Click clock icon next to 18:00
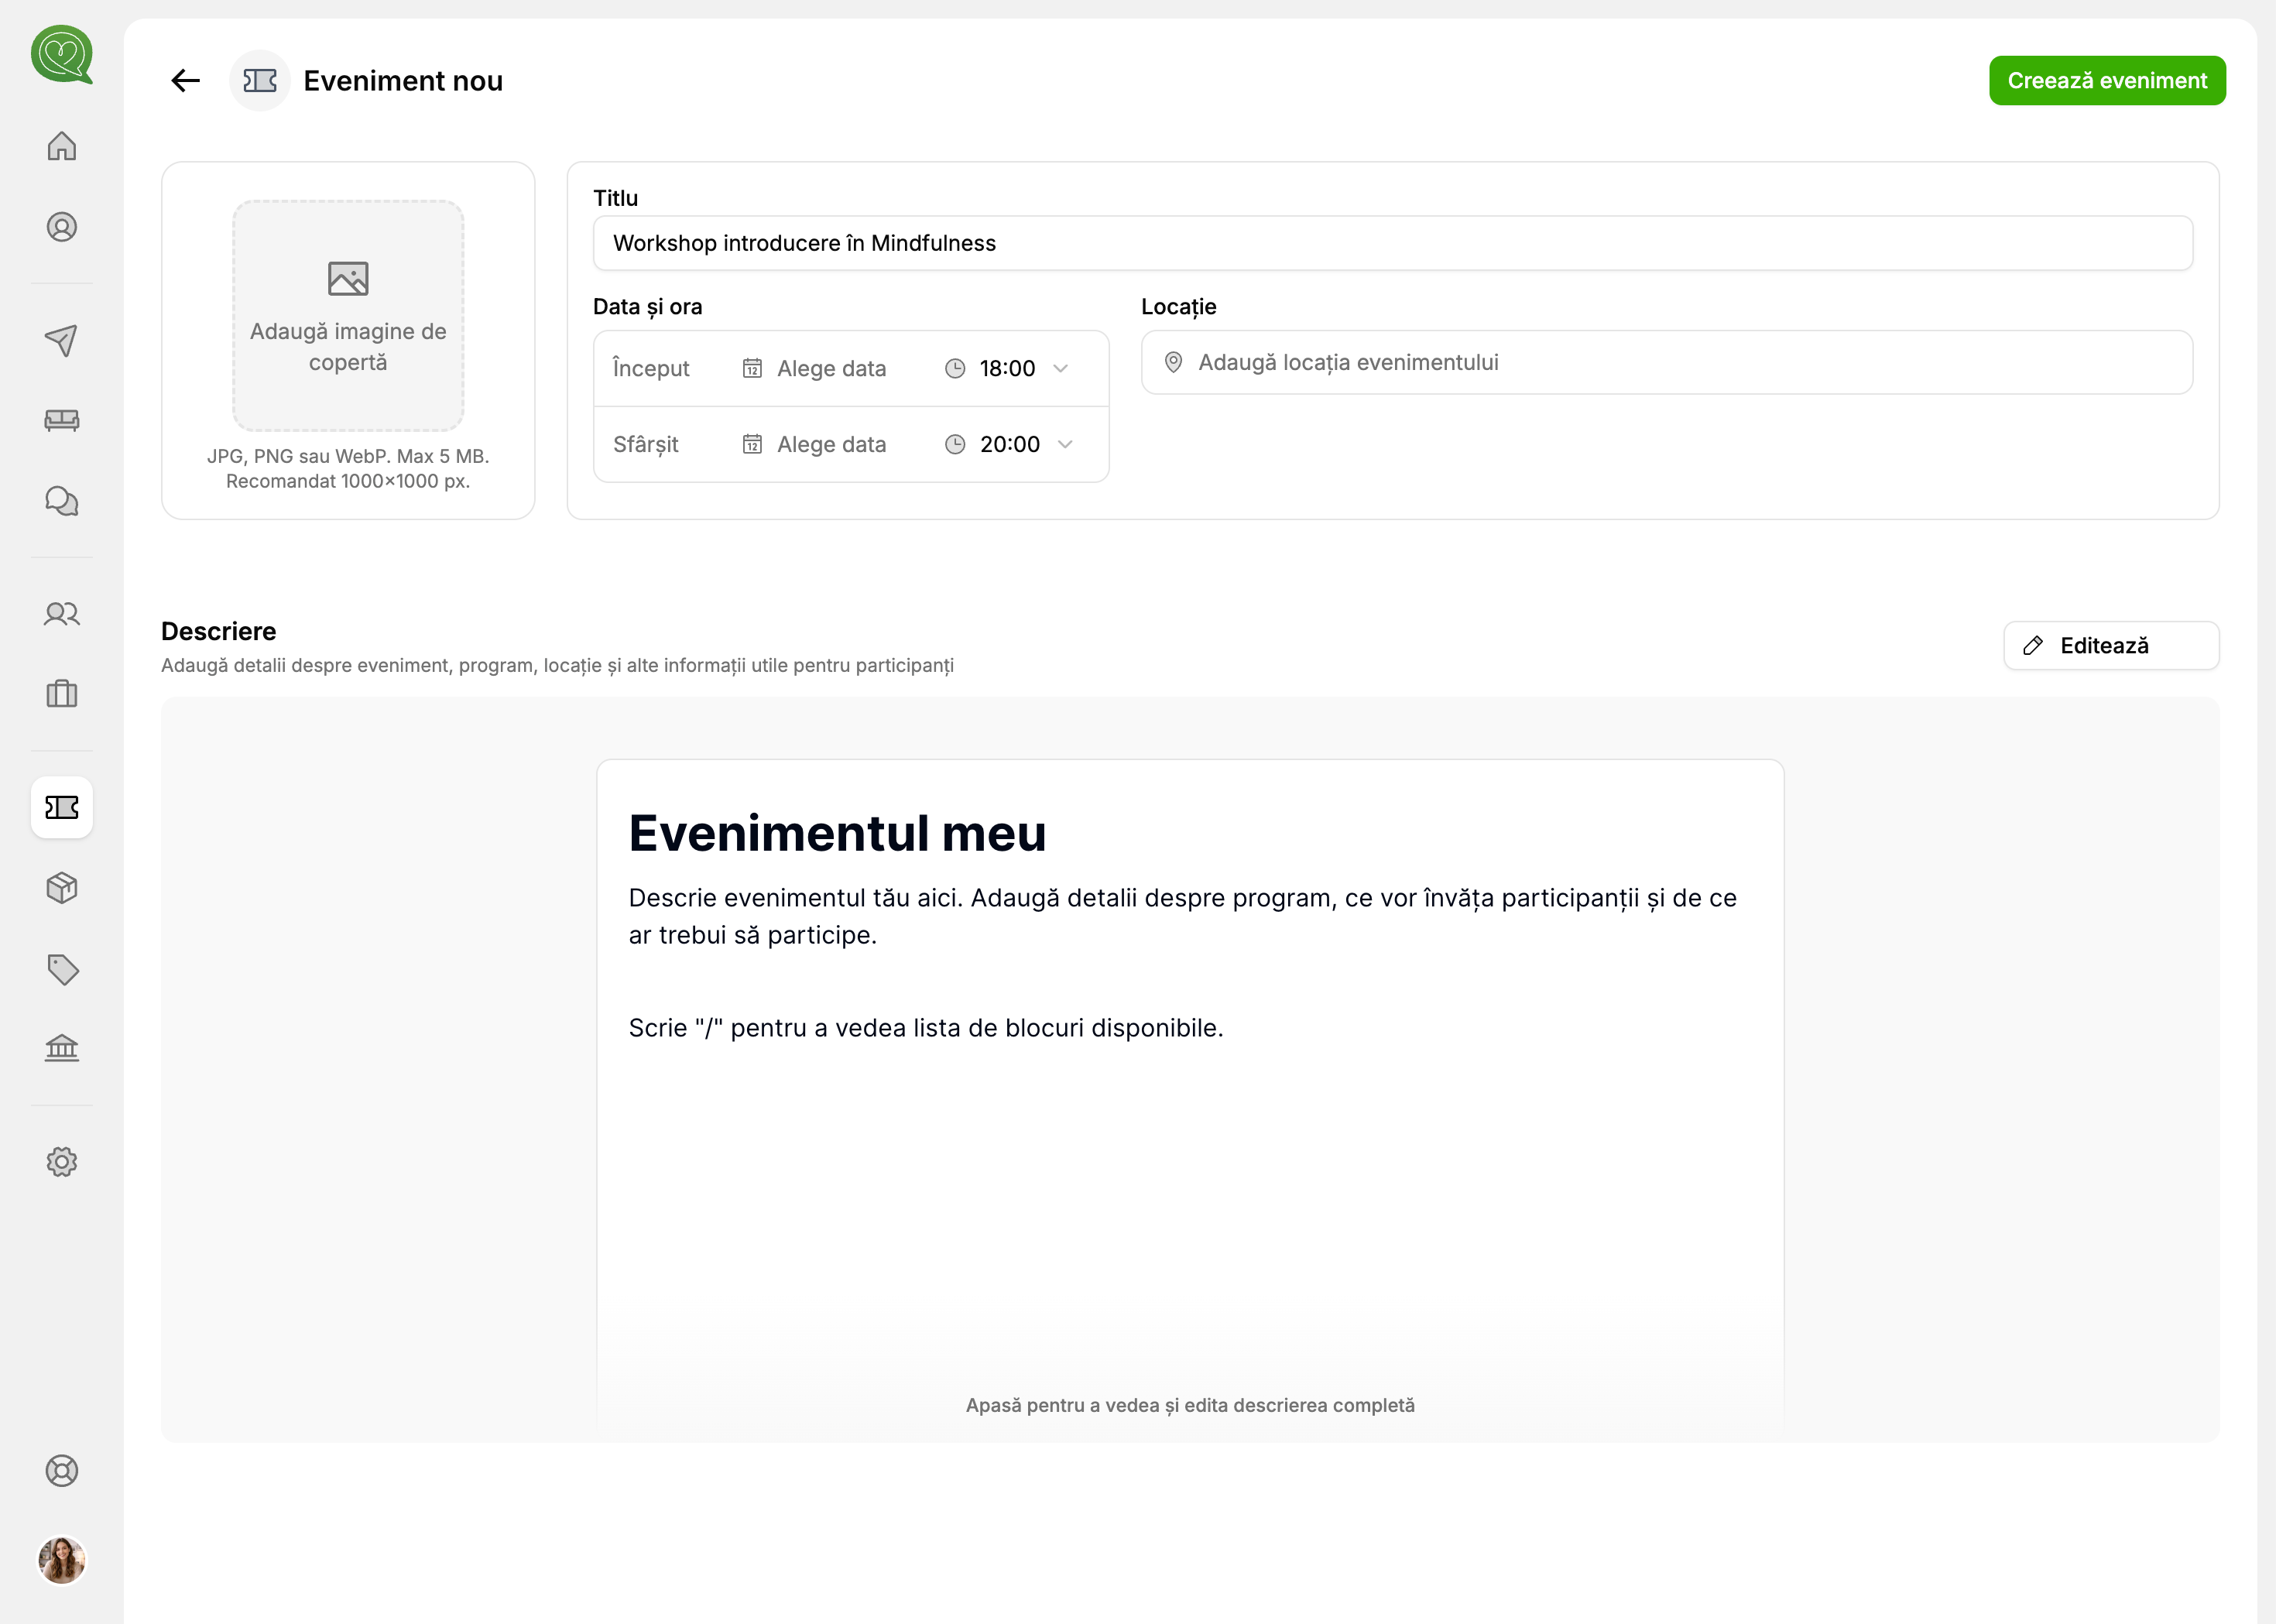Image resolution: width=2293 pixels, height=1624 pixels. tap(955, 369)
